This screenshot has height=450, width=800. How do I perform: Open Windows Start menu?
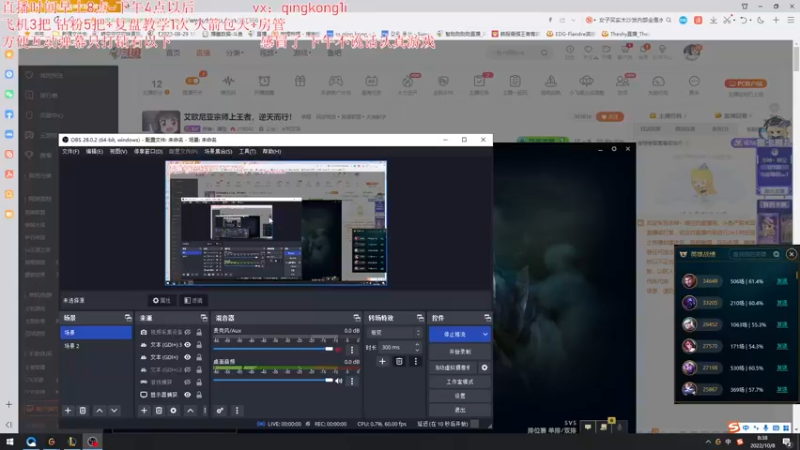(x=10, y=442)
